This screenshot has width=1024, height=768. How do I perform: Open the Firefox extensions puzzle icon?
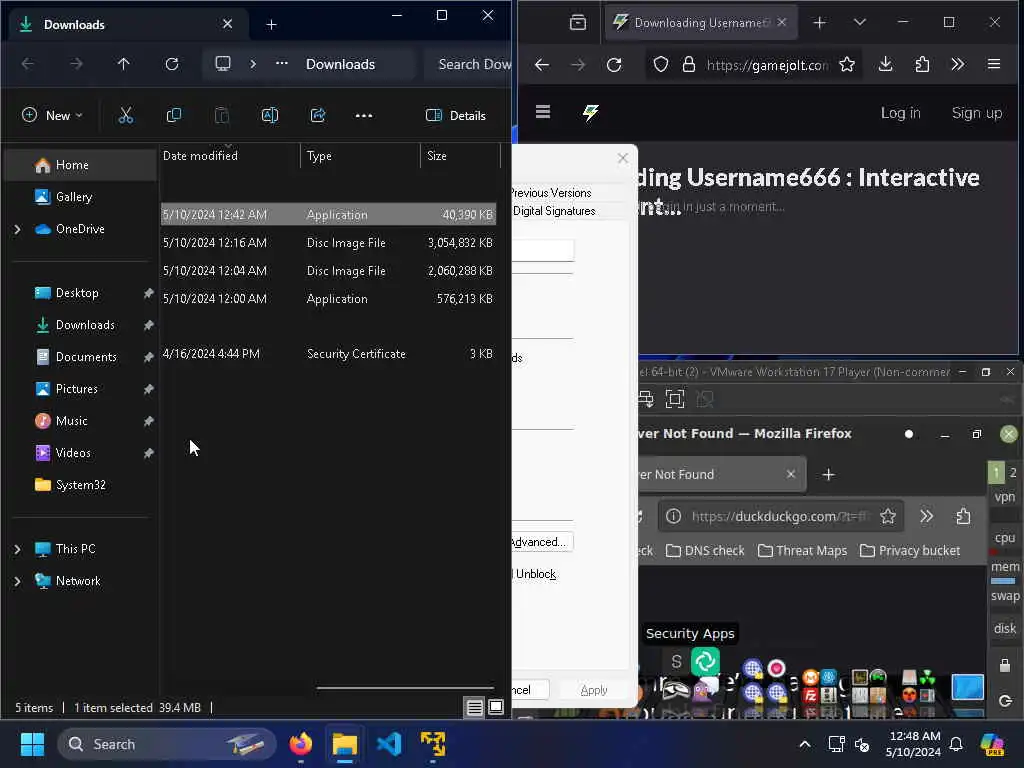coord(922,64)
